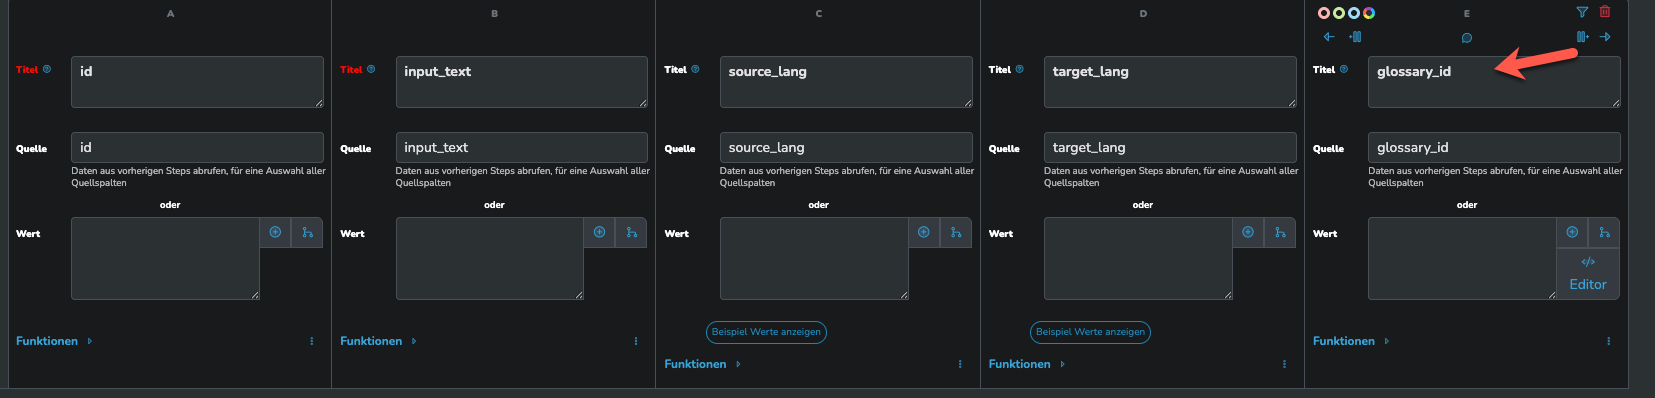Move column E left with the arrow icon

1329,37
